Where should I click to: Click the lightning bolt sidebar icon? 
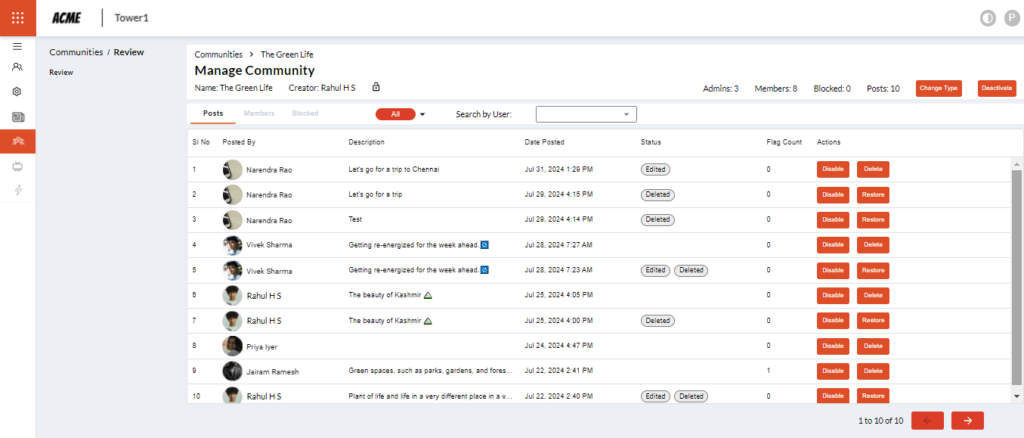click(17, 190)
